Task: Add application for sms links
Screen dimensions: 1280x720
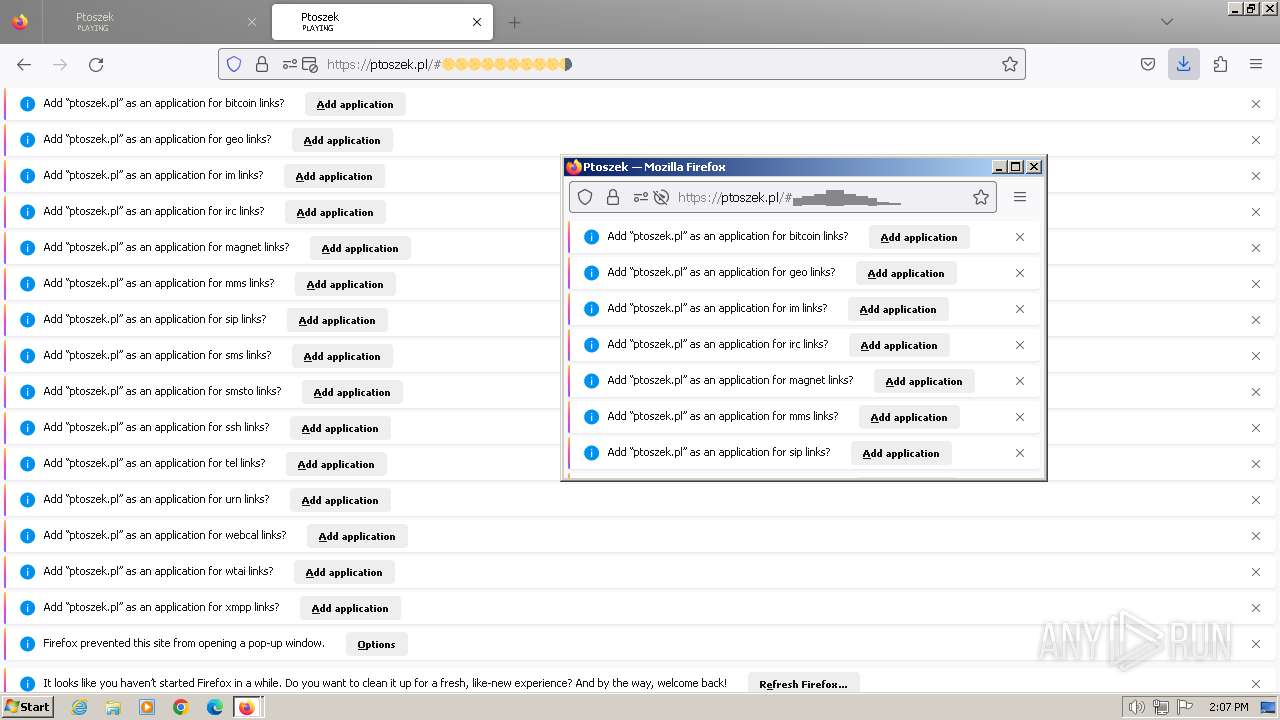Action: 342,356
